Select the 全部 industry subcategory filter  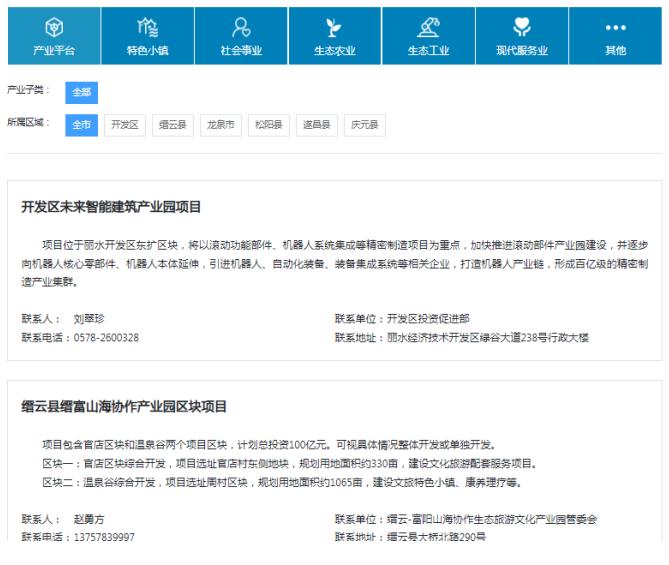pos(81,92)
